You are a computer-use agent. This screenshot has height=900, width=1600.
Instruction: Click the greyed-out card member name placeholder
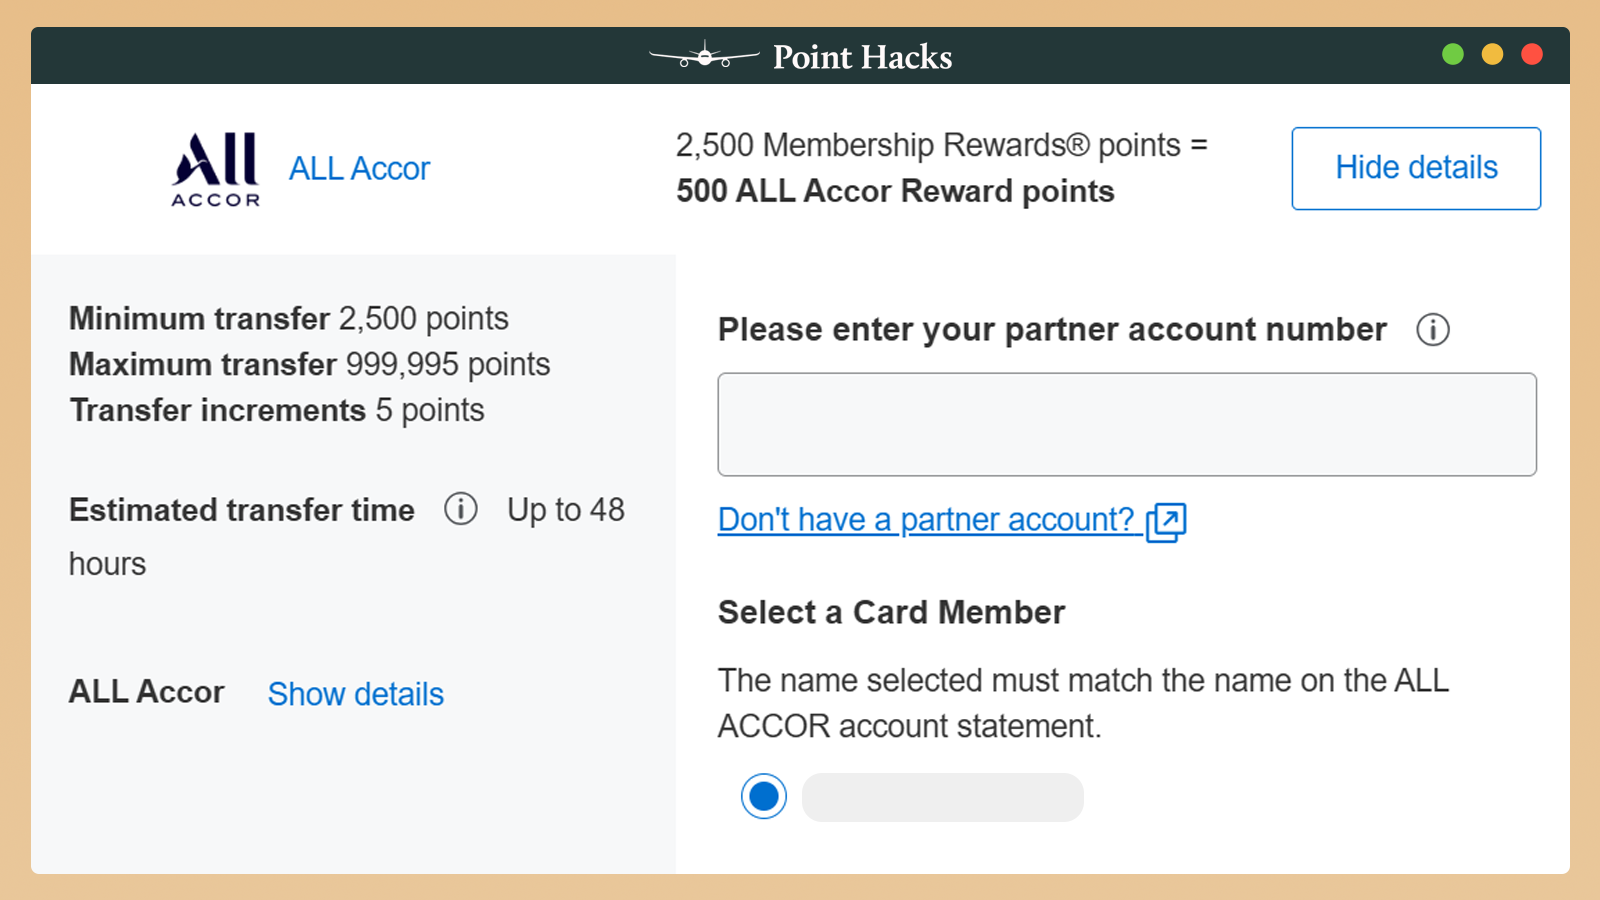point(942,797)
